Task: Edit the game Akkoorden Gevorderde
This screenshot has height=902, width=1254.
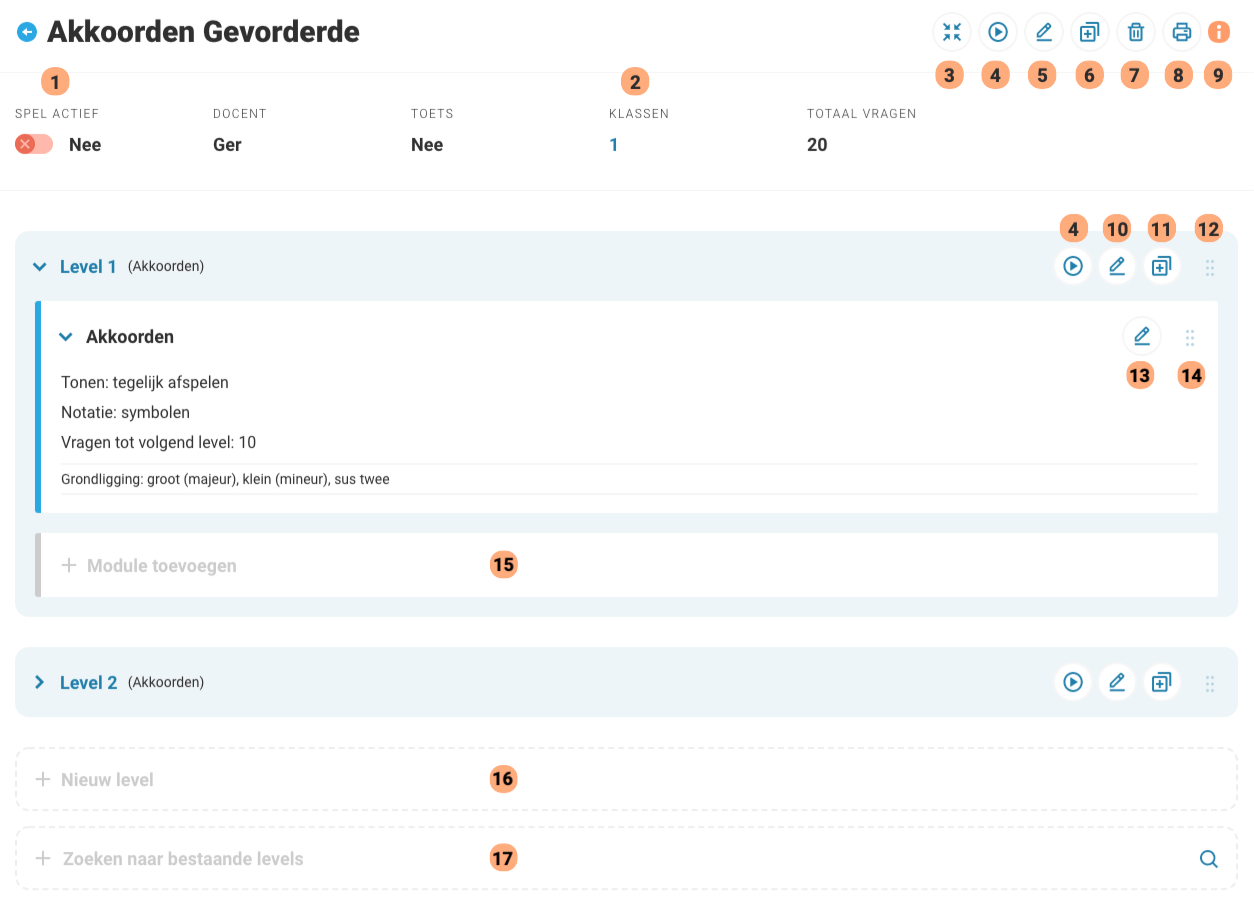Action: 1044,32
